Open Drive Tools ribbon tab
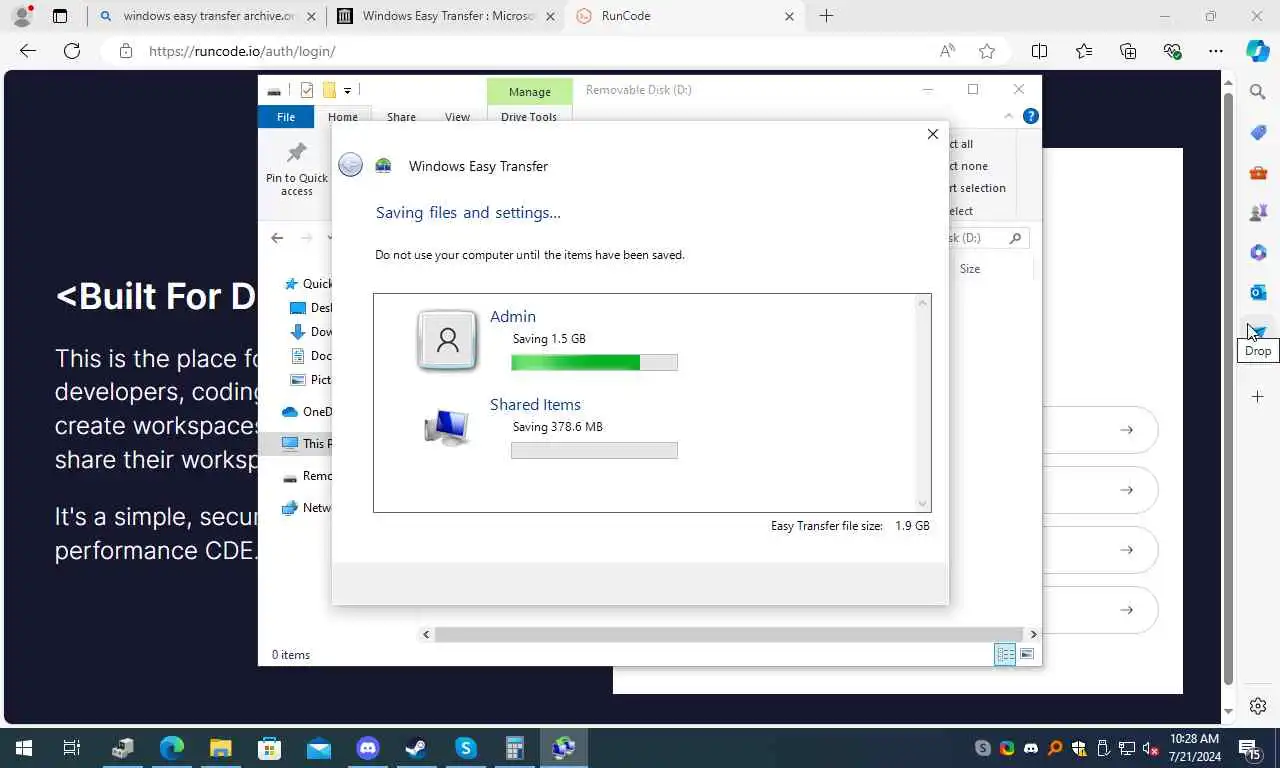The height and width of the screenshot is (768, 1280). (529, 117)
